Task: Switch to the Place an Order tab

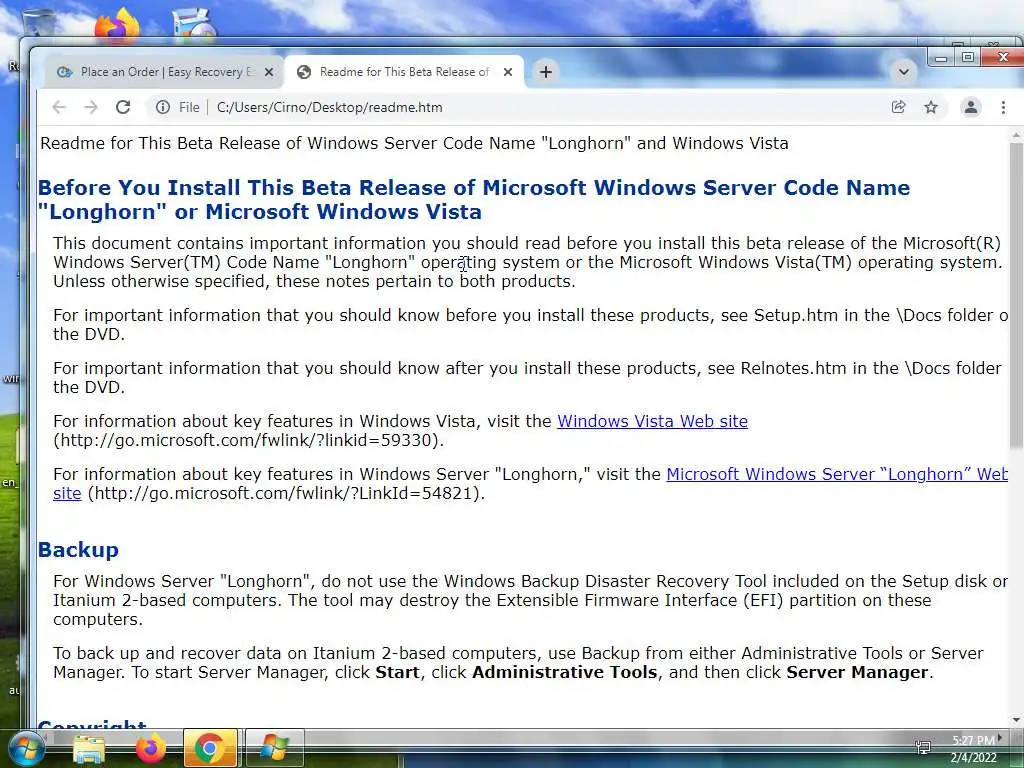Action: (165, 72)
